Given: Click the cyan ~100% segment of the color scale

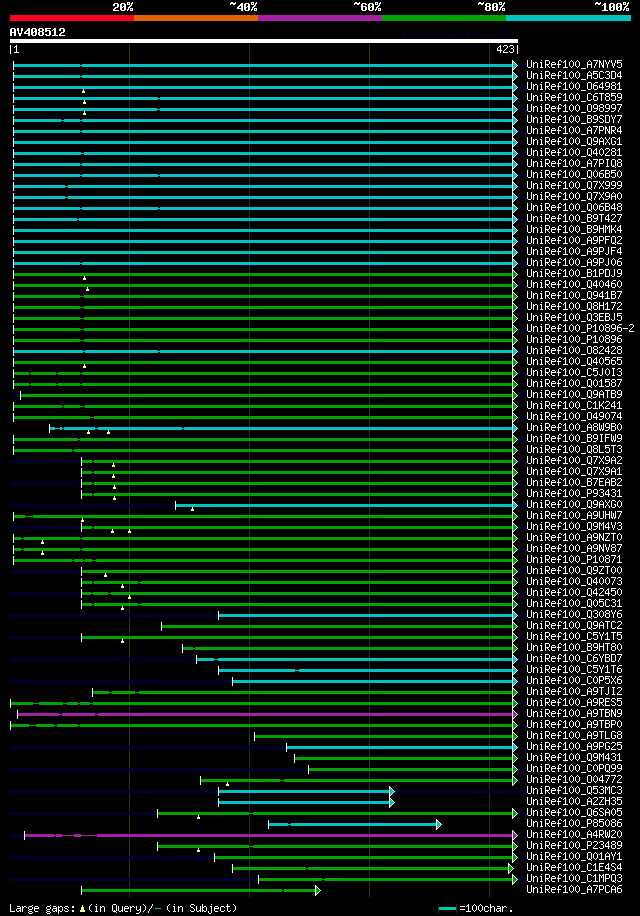Looking at the screenshot, I should (x=568, y=18).
